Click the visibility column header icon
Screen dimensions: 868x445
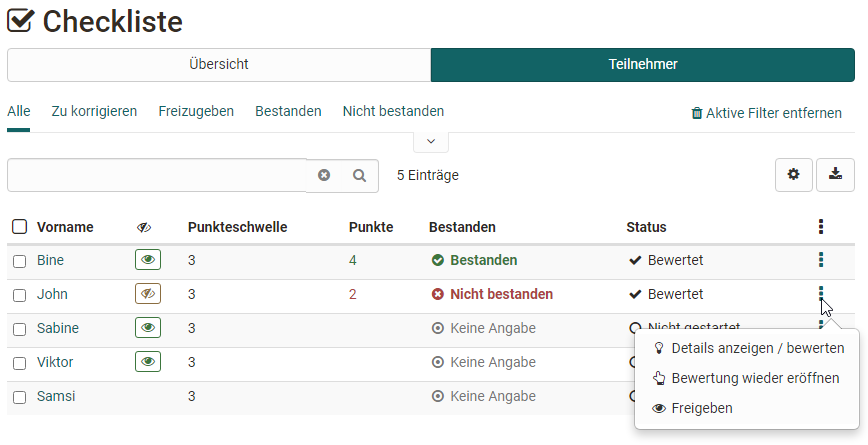pos(144,227)
